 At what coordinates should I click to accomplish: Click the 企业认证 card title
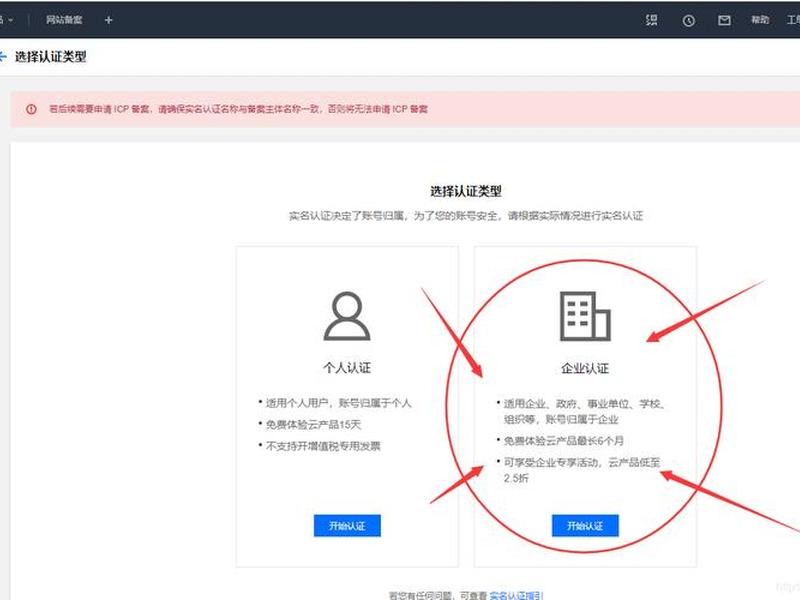click(585, 368)
